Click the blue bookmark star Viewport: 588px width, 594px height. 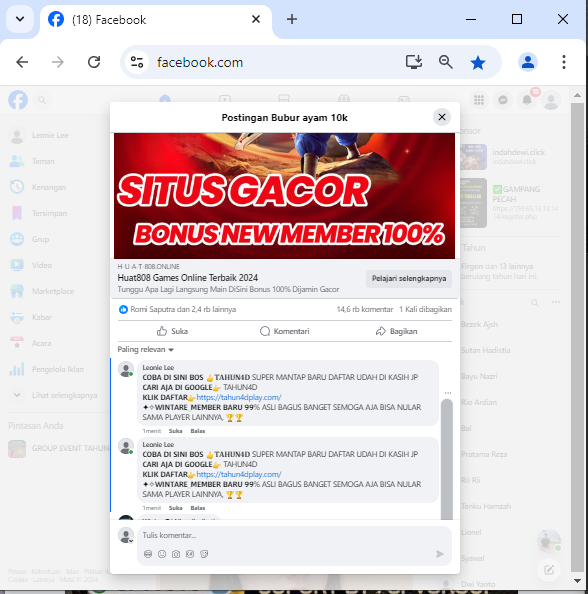pos(478,63)
